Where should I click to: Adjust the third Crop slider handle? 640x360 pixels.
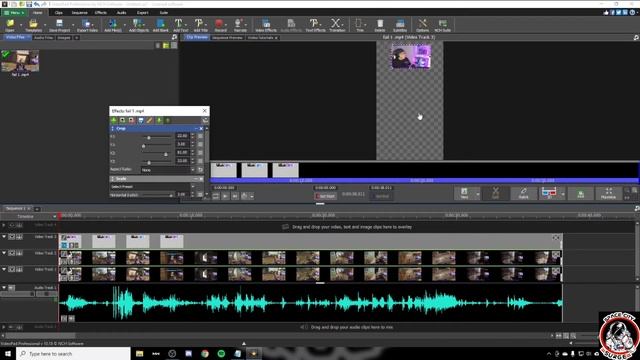166,154
